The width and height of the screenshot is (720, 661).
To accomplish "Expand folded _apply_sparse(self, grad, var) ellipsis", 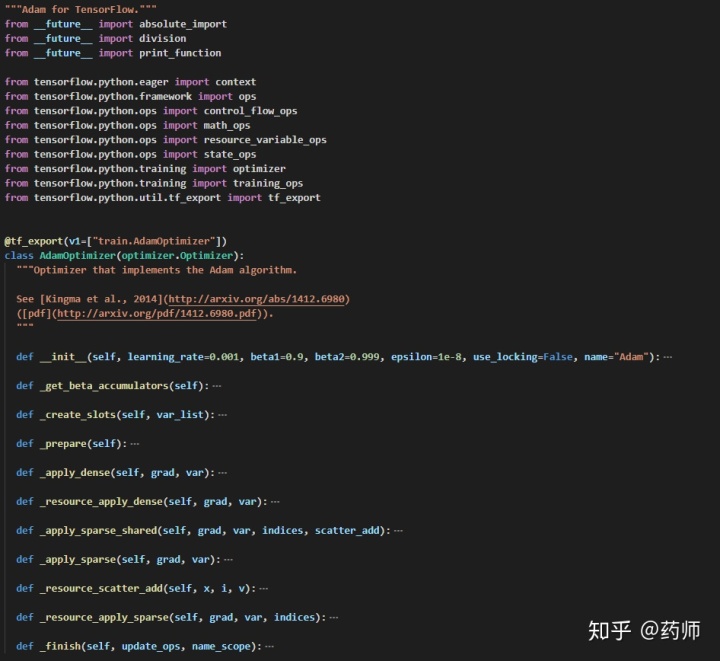I will tap(228, 560).
